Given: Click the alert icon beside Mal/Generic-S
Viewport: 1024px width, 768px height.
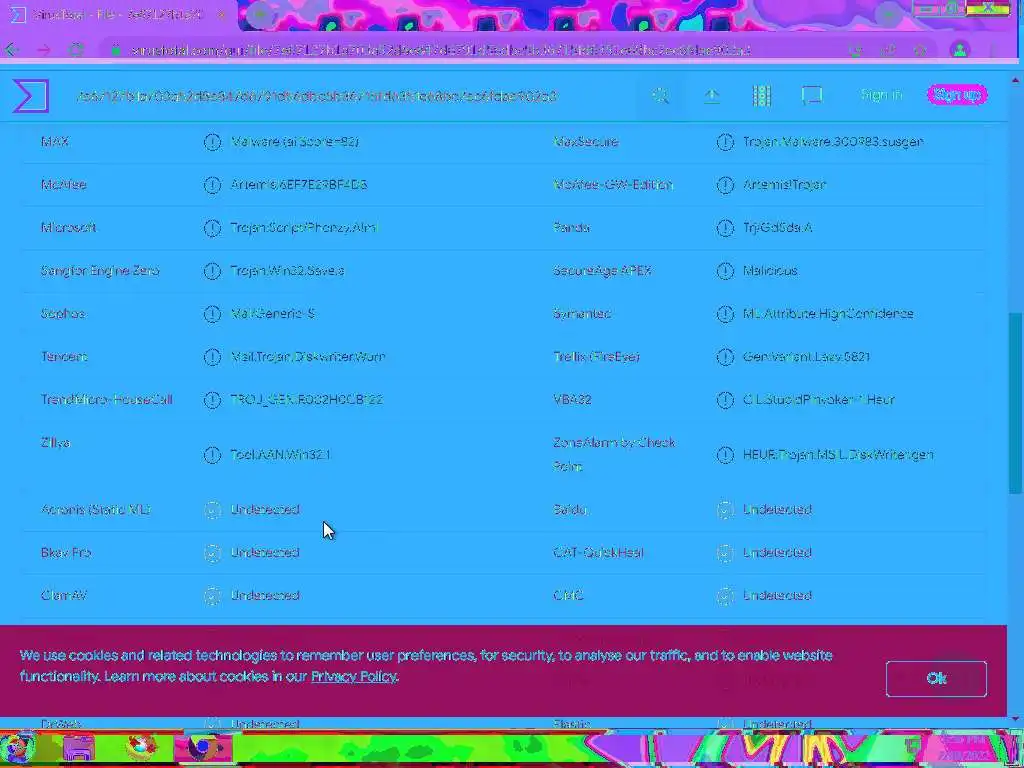Looking at the screenshot, I should [x=212, y=314].
